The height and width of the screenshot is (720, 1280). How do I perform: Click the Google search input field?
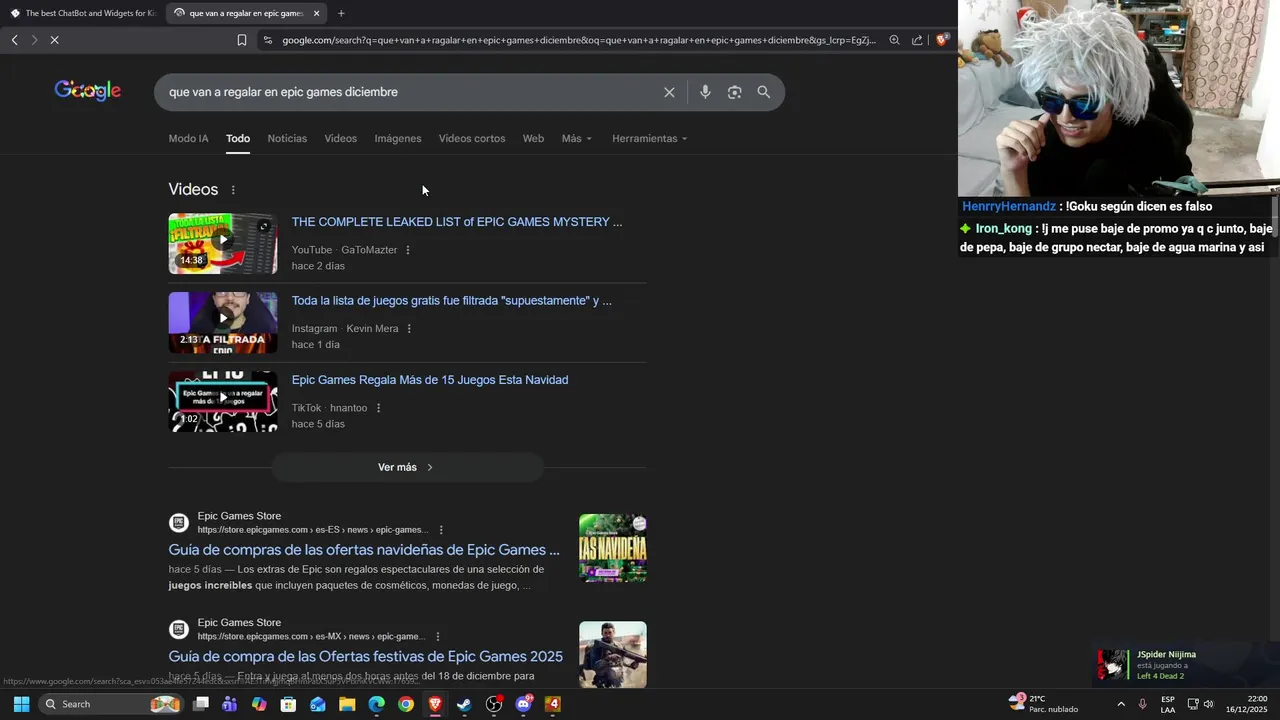tap(410, 92)
